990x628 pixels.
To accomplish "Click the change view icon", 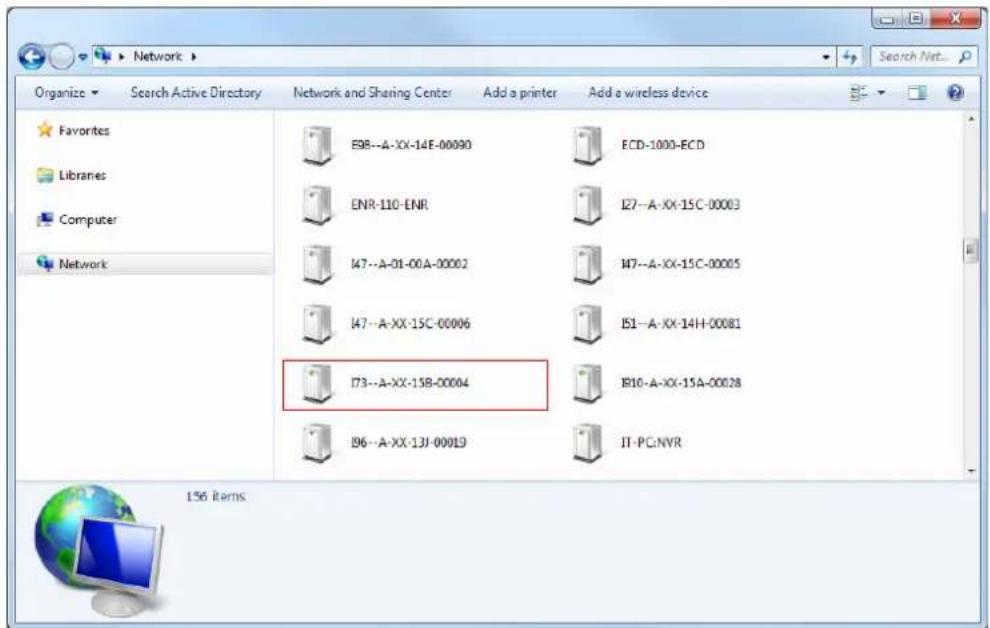I will click(x=858, y=93).
